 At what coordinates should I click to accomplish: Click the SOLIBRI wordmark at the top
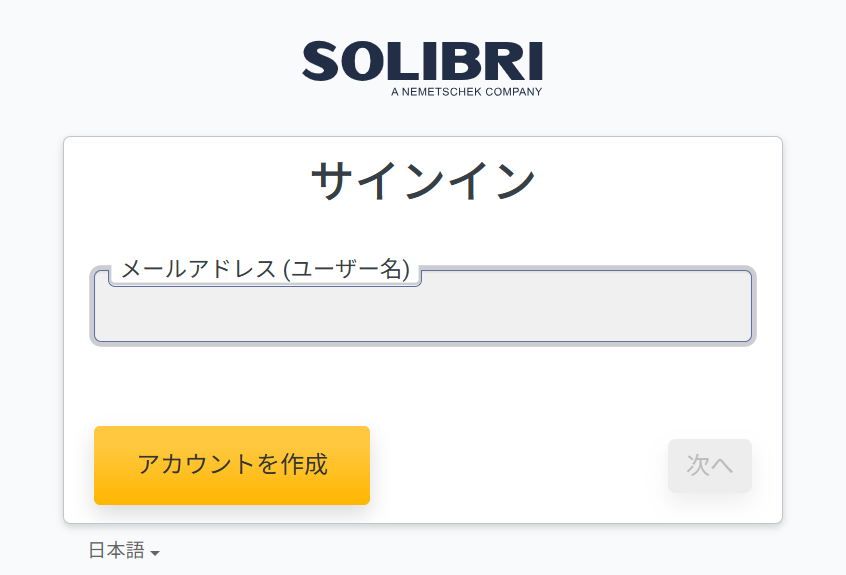tap(422, 61)
